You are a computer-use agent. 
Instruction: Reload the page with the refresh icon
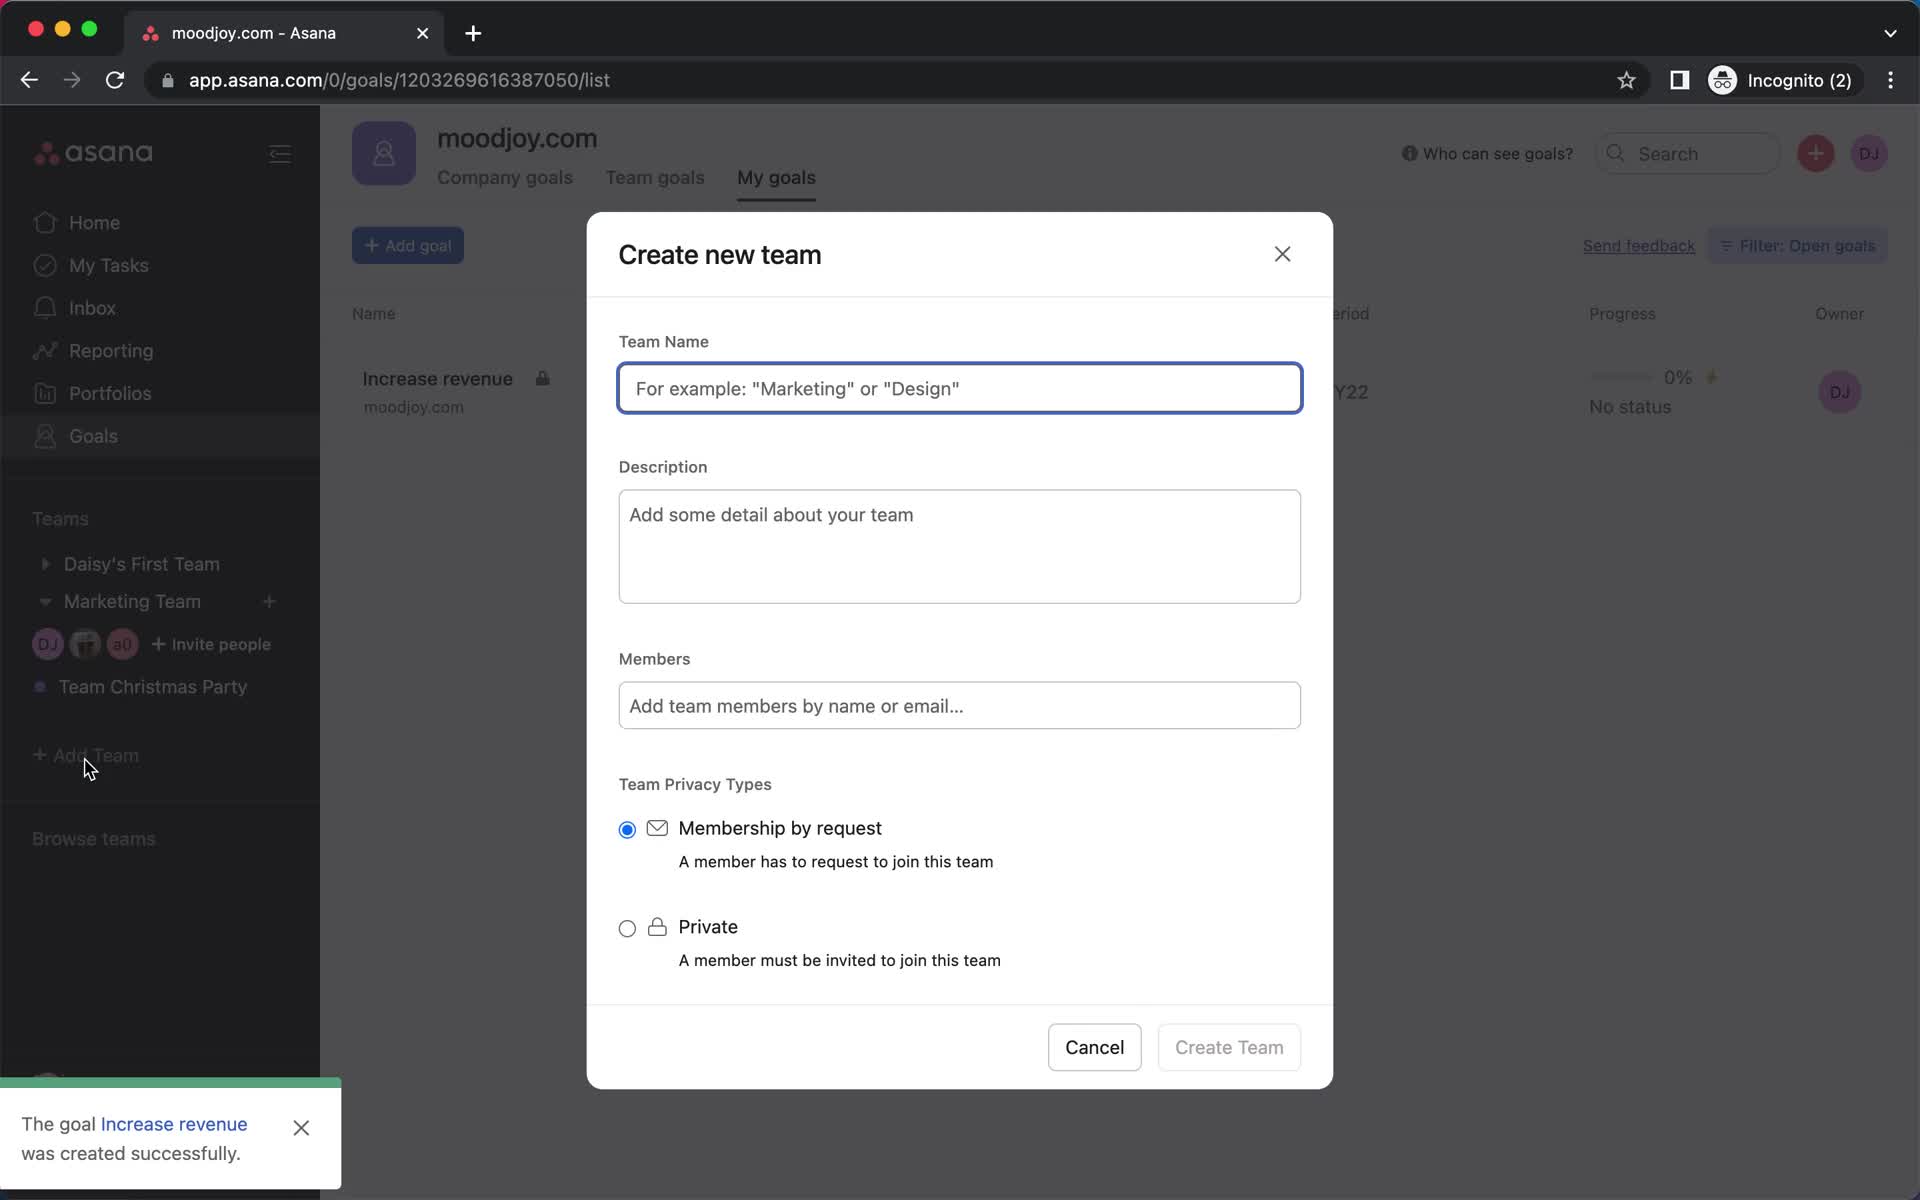tap(115, 80)
